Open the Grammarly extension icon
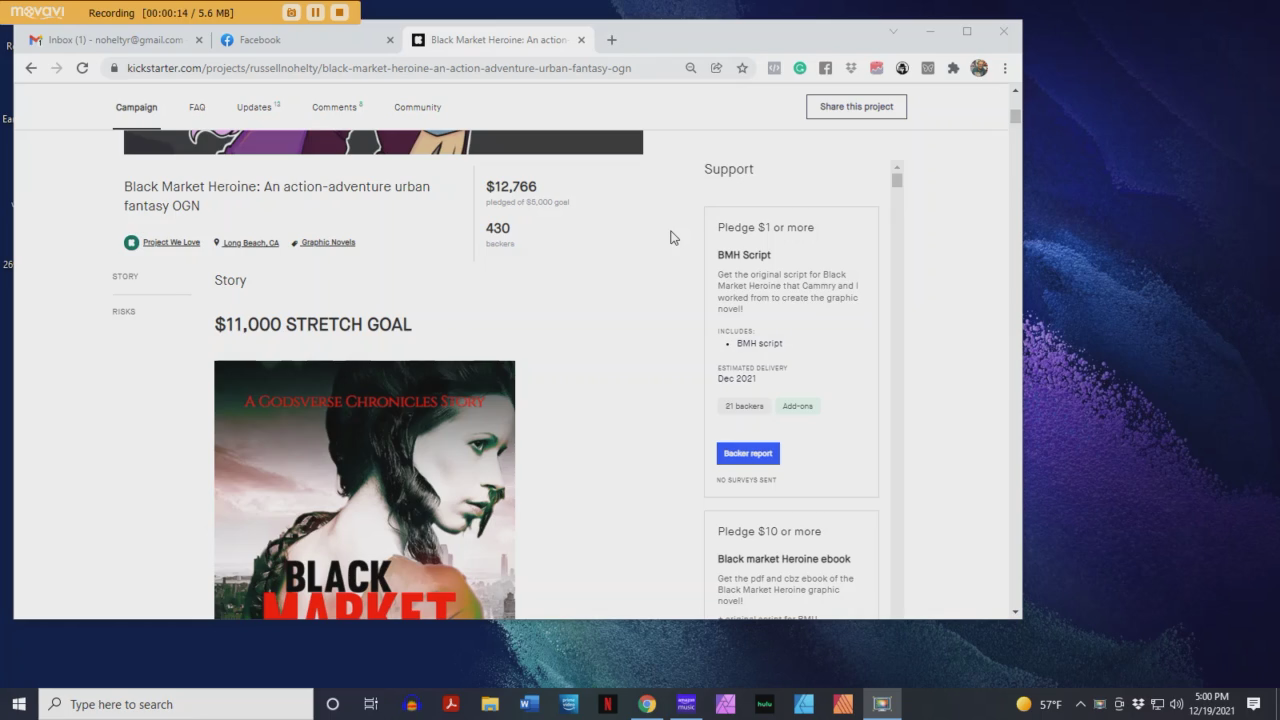The height and width of the screenshot is (720, 1280). [799, 68]
